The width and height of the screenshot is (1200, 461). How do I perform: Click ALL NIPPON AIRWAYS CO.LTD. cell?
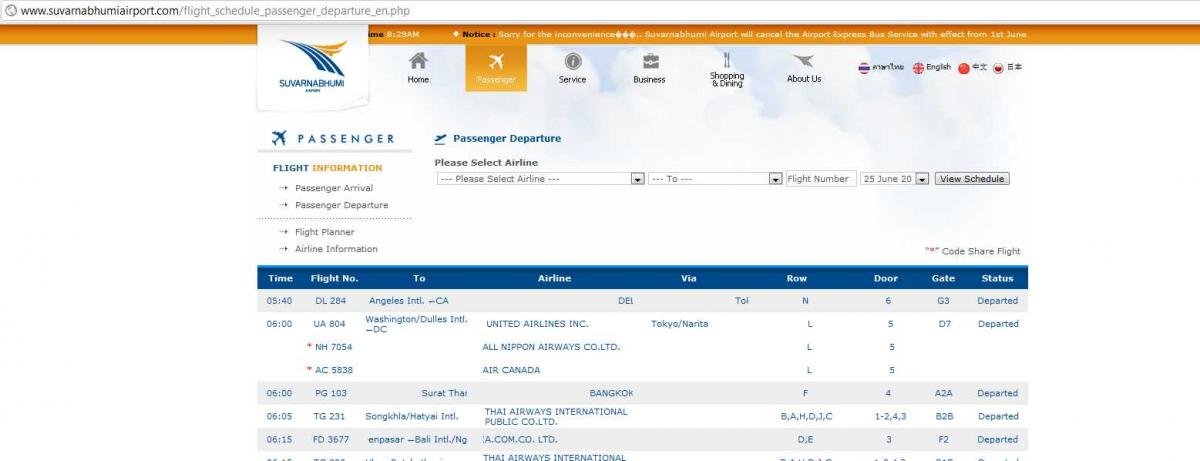pos(552,347)
